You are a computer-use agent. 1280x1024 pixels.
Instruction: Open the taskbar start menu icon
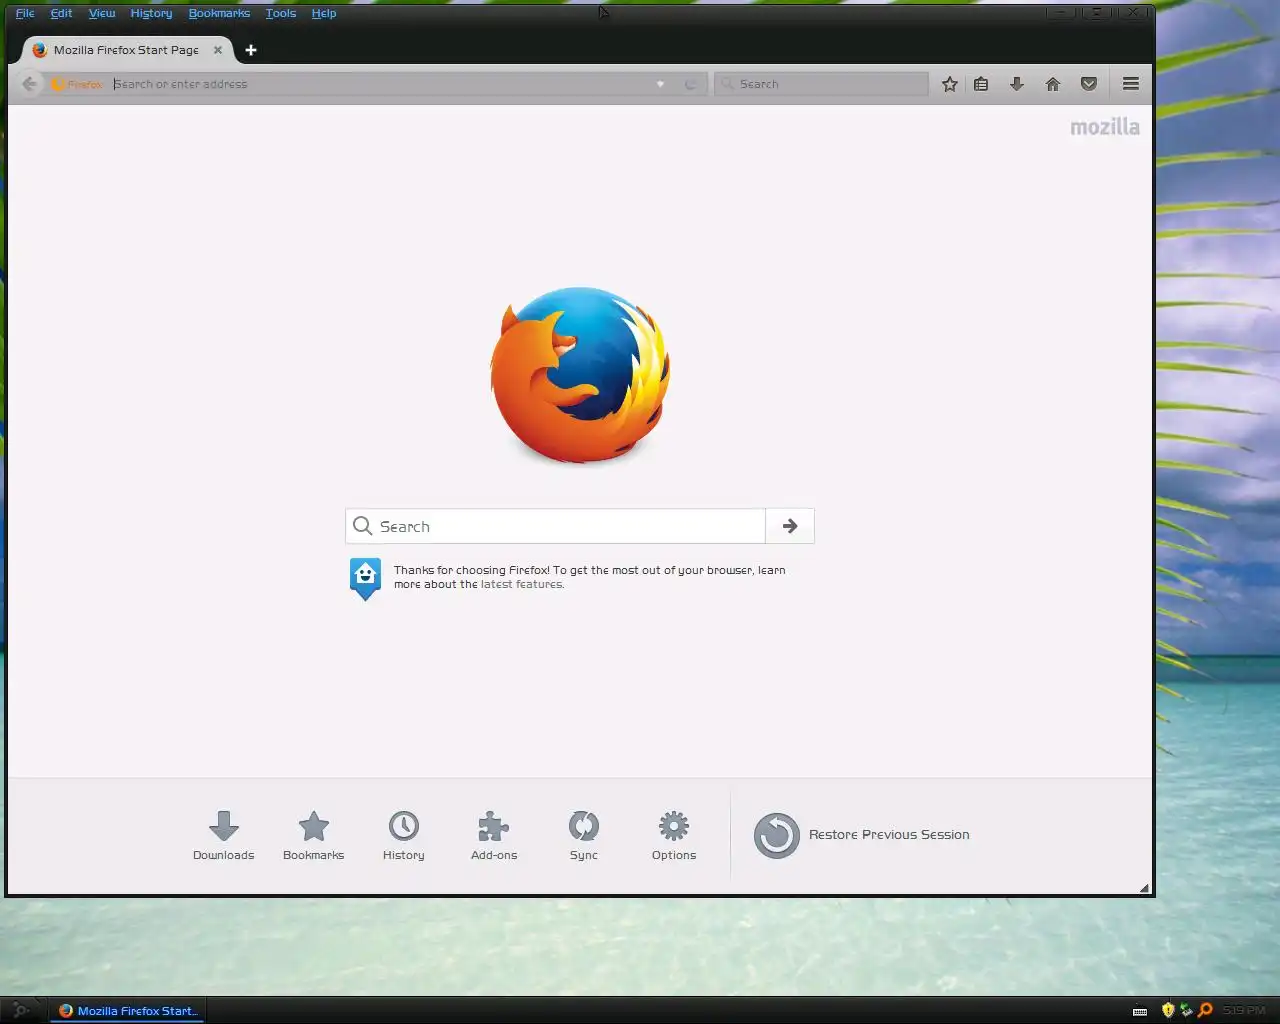pyautogui.click(x=20, y=1010)
